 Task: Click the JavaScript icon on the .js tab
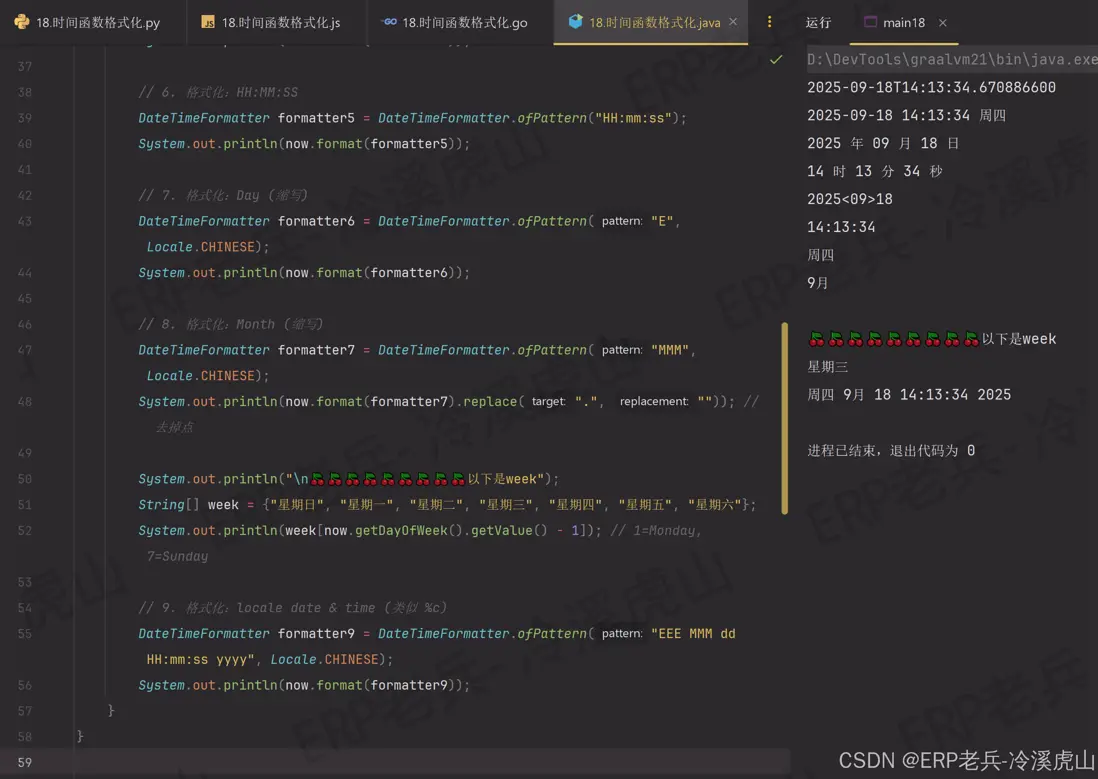[x=206, y=21]
